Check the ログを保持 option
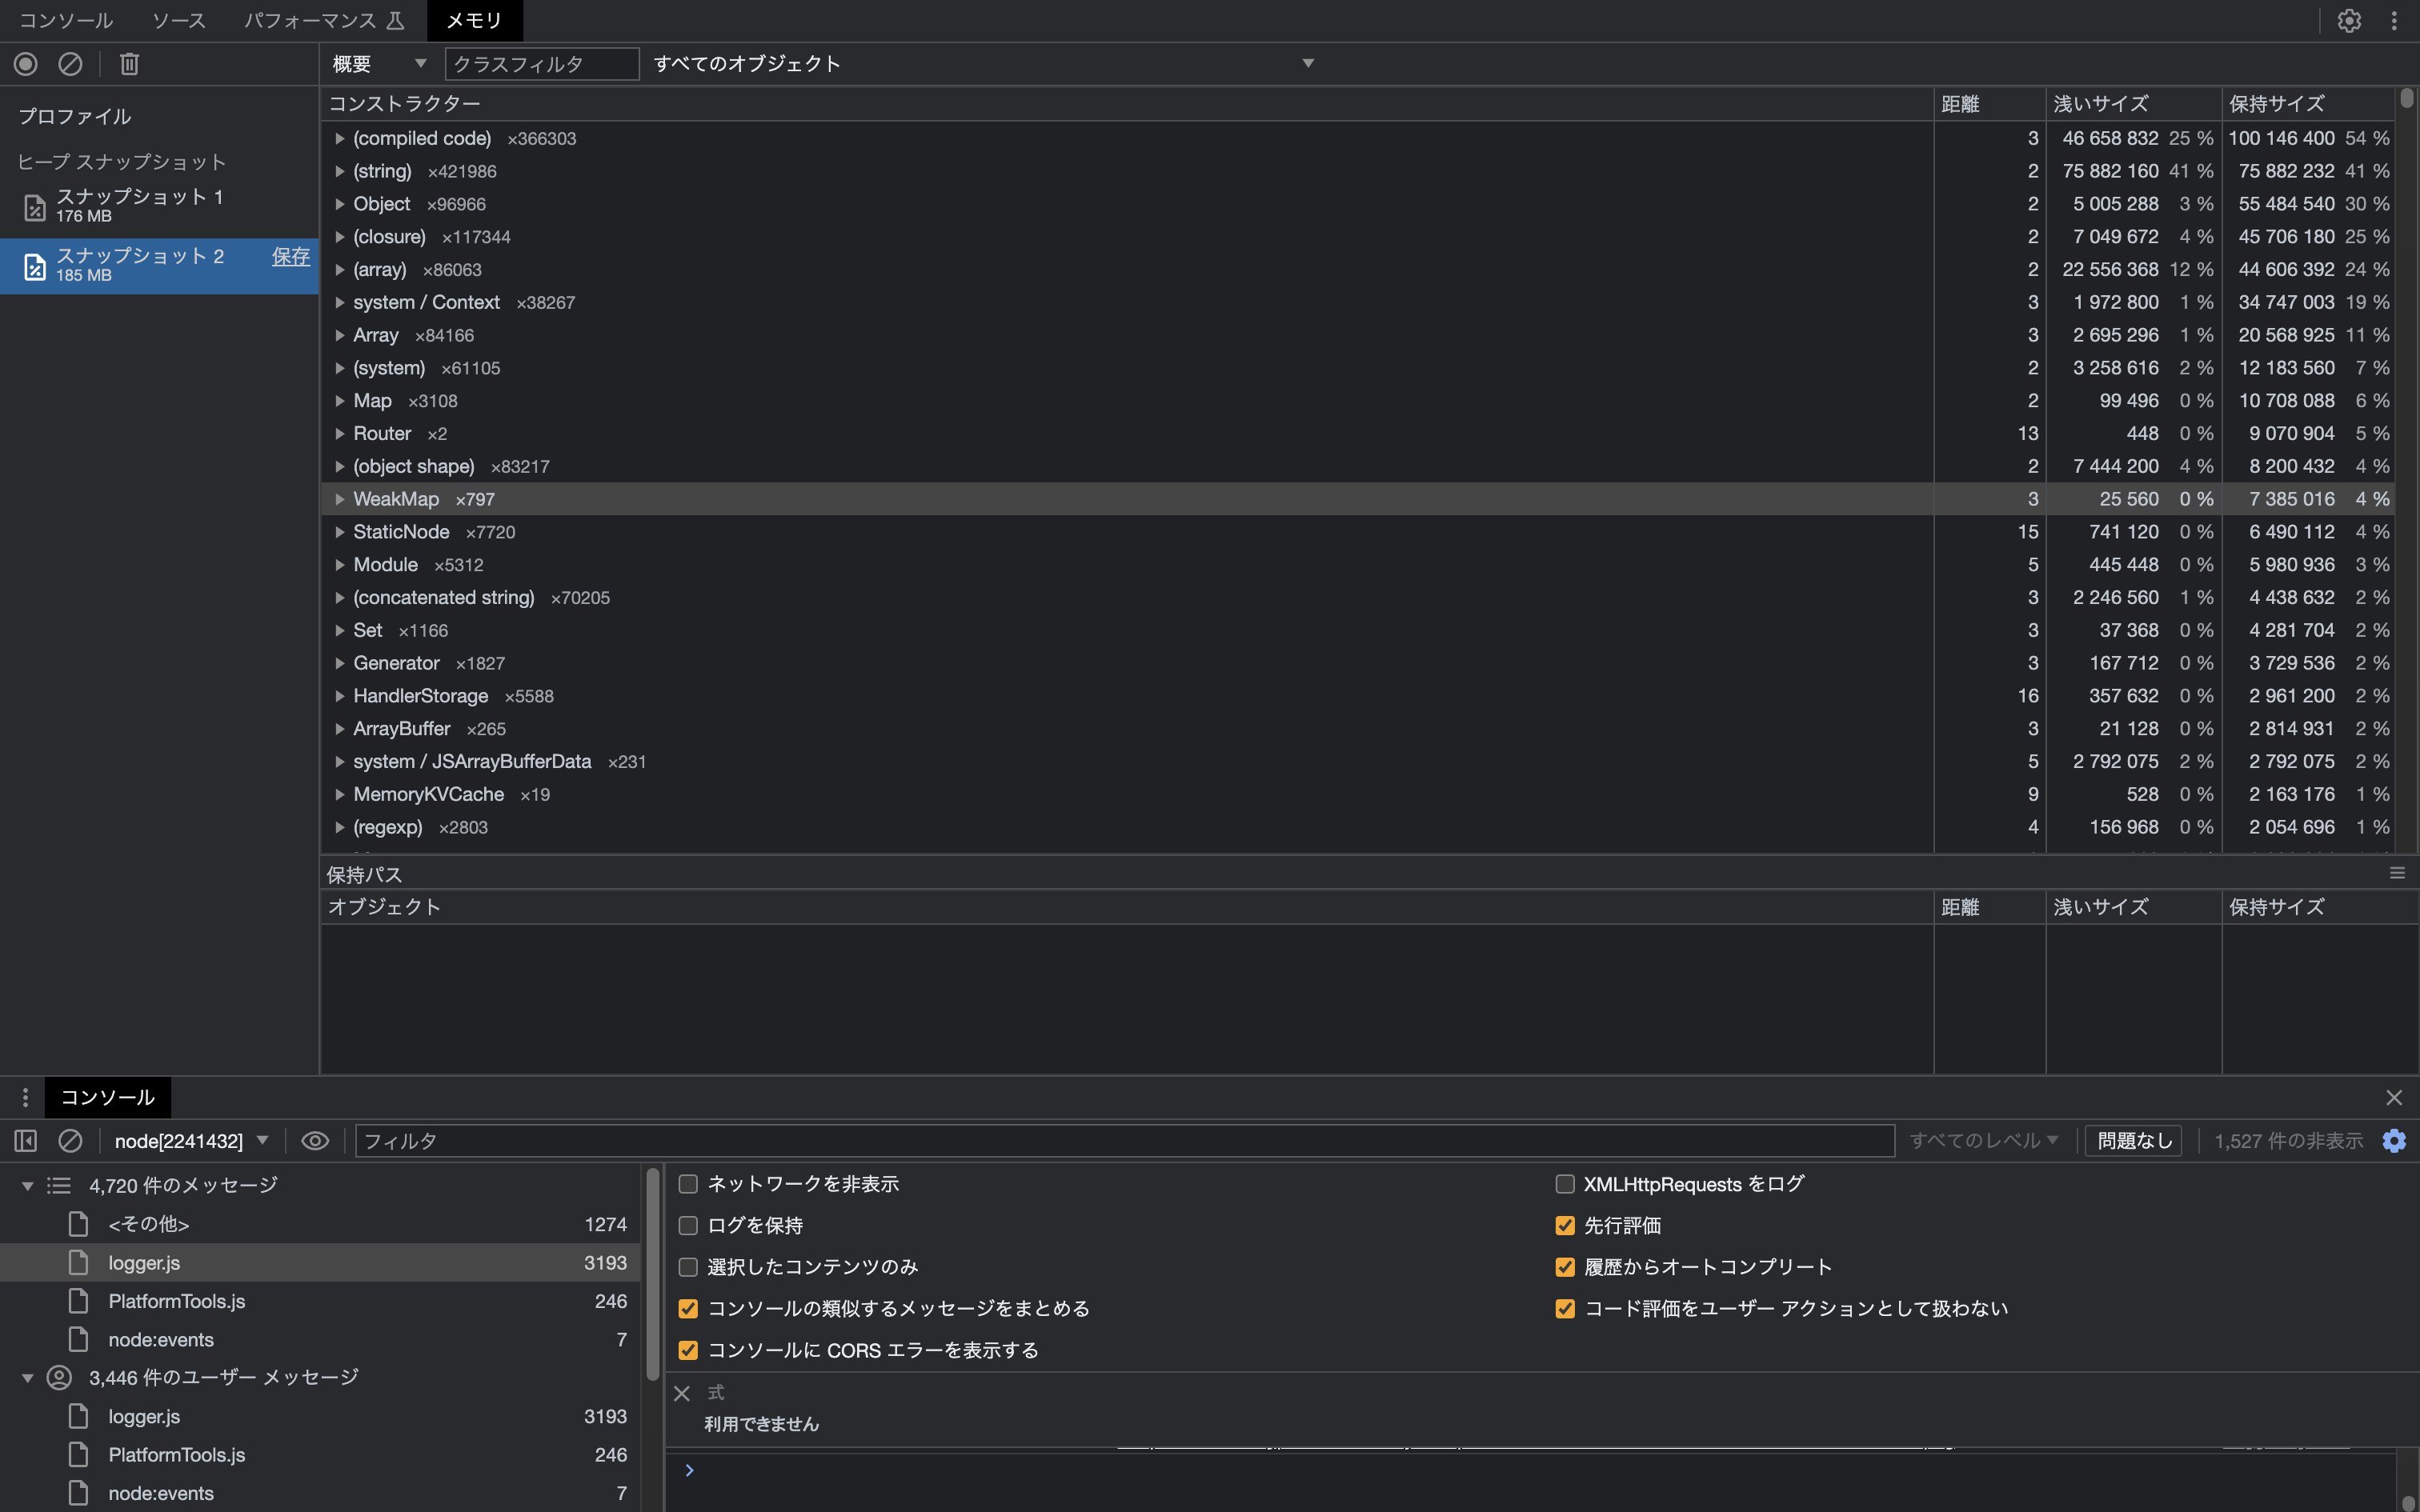Screen dimensions: 2420x1512 point(688,1224)
